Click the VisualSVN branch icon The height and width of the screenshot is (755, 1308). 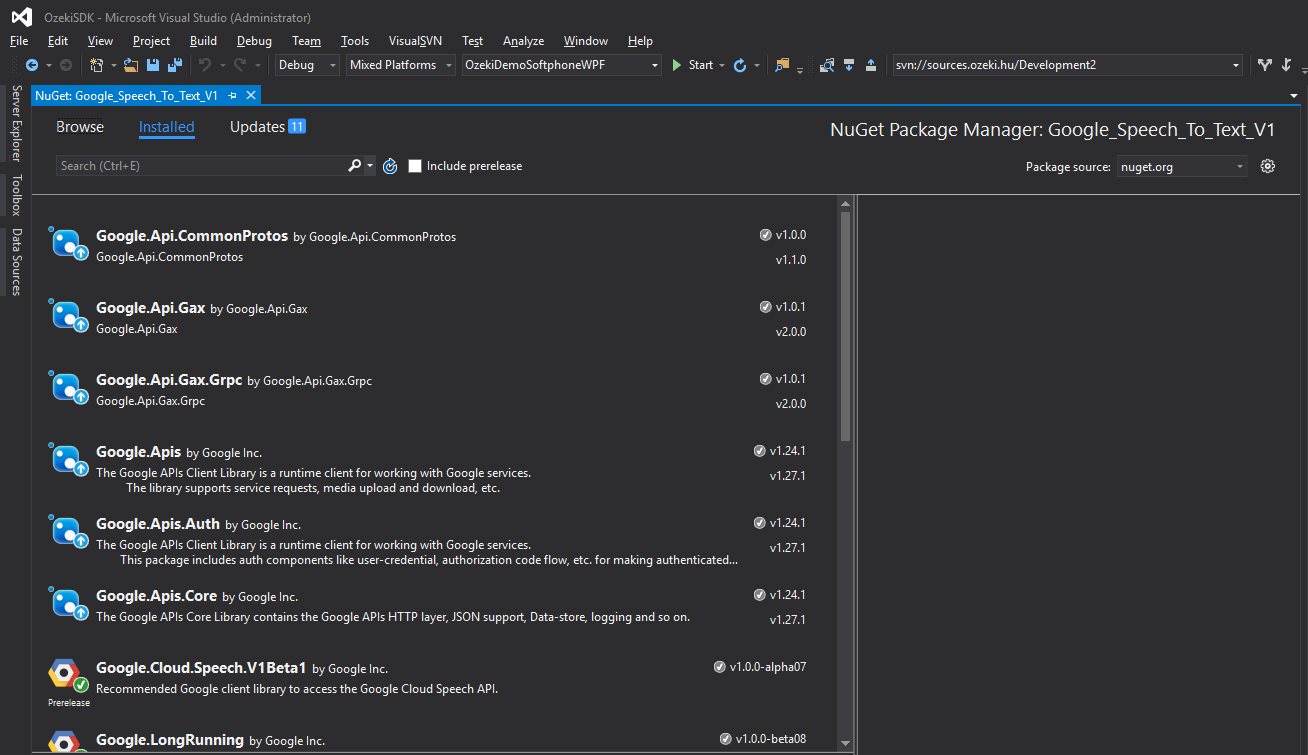tap(1265, 65)
